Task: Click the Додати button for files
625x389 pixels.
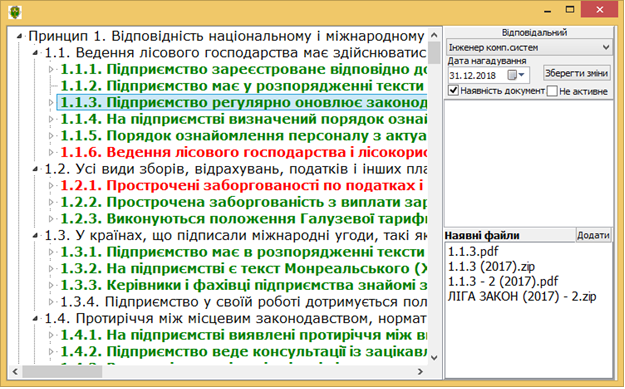Action: click(594, 235)
